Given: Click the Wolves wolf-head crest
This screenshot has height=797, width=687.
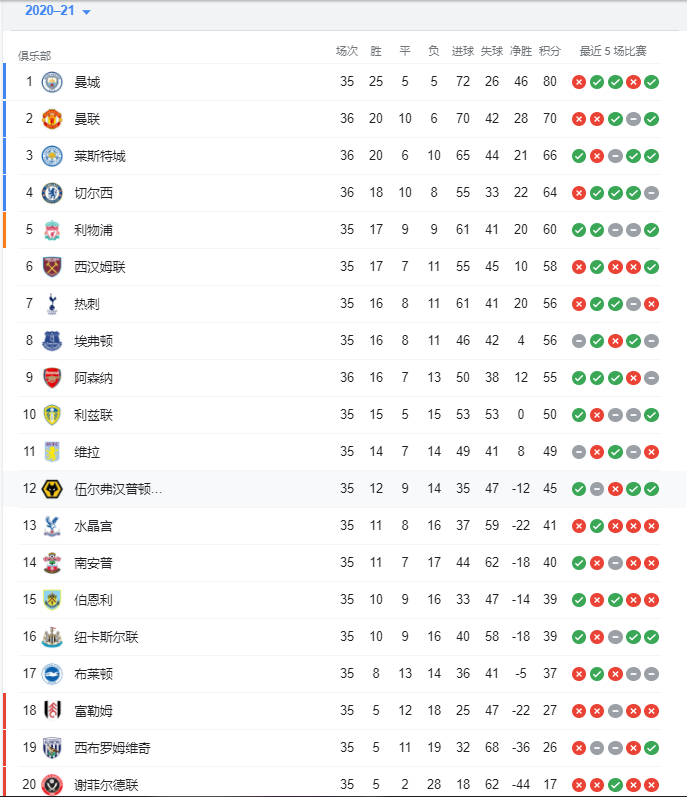Looking at the screenshot, I should pos(52,489).
